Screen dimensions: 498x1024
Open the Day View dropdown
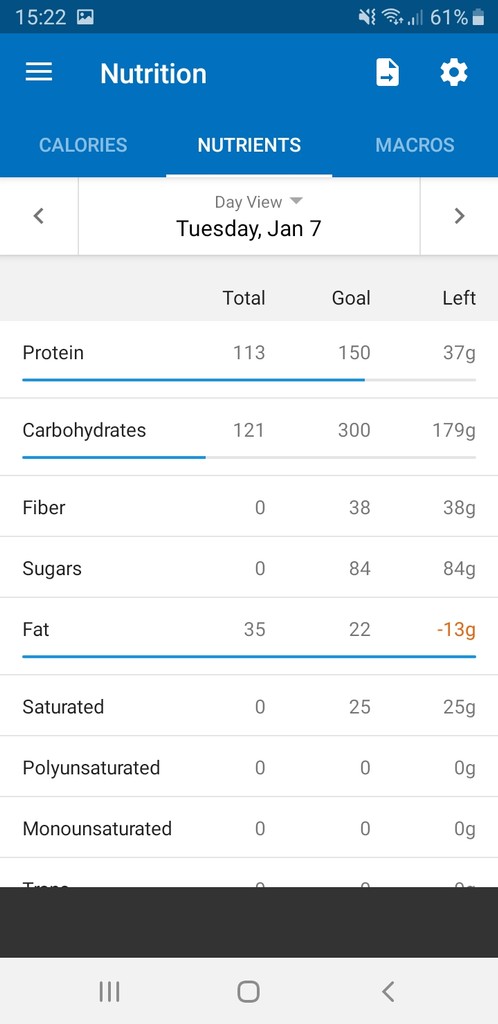pyautogui.click(x=258, y=202)
